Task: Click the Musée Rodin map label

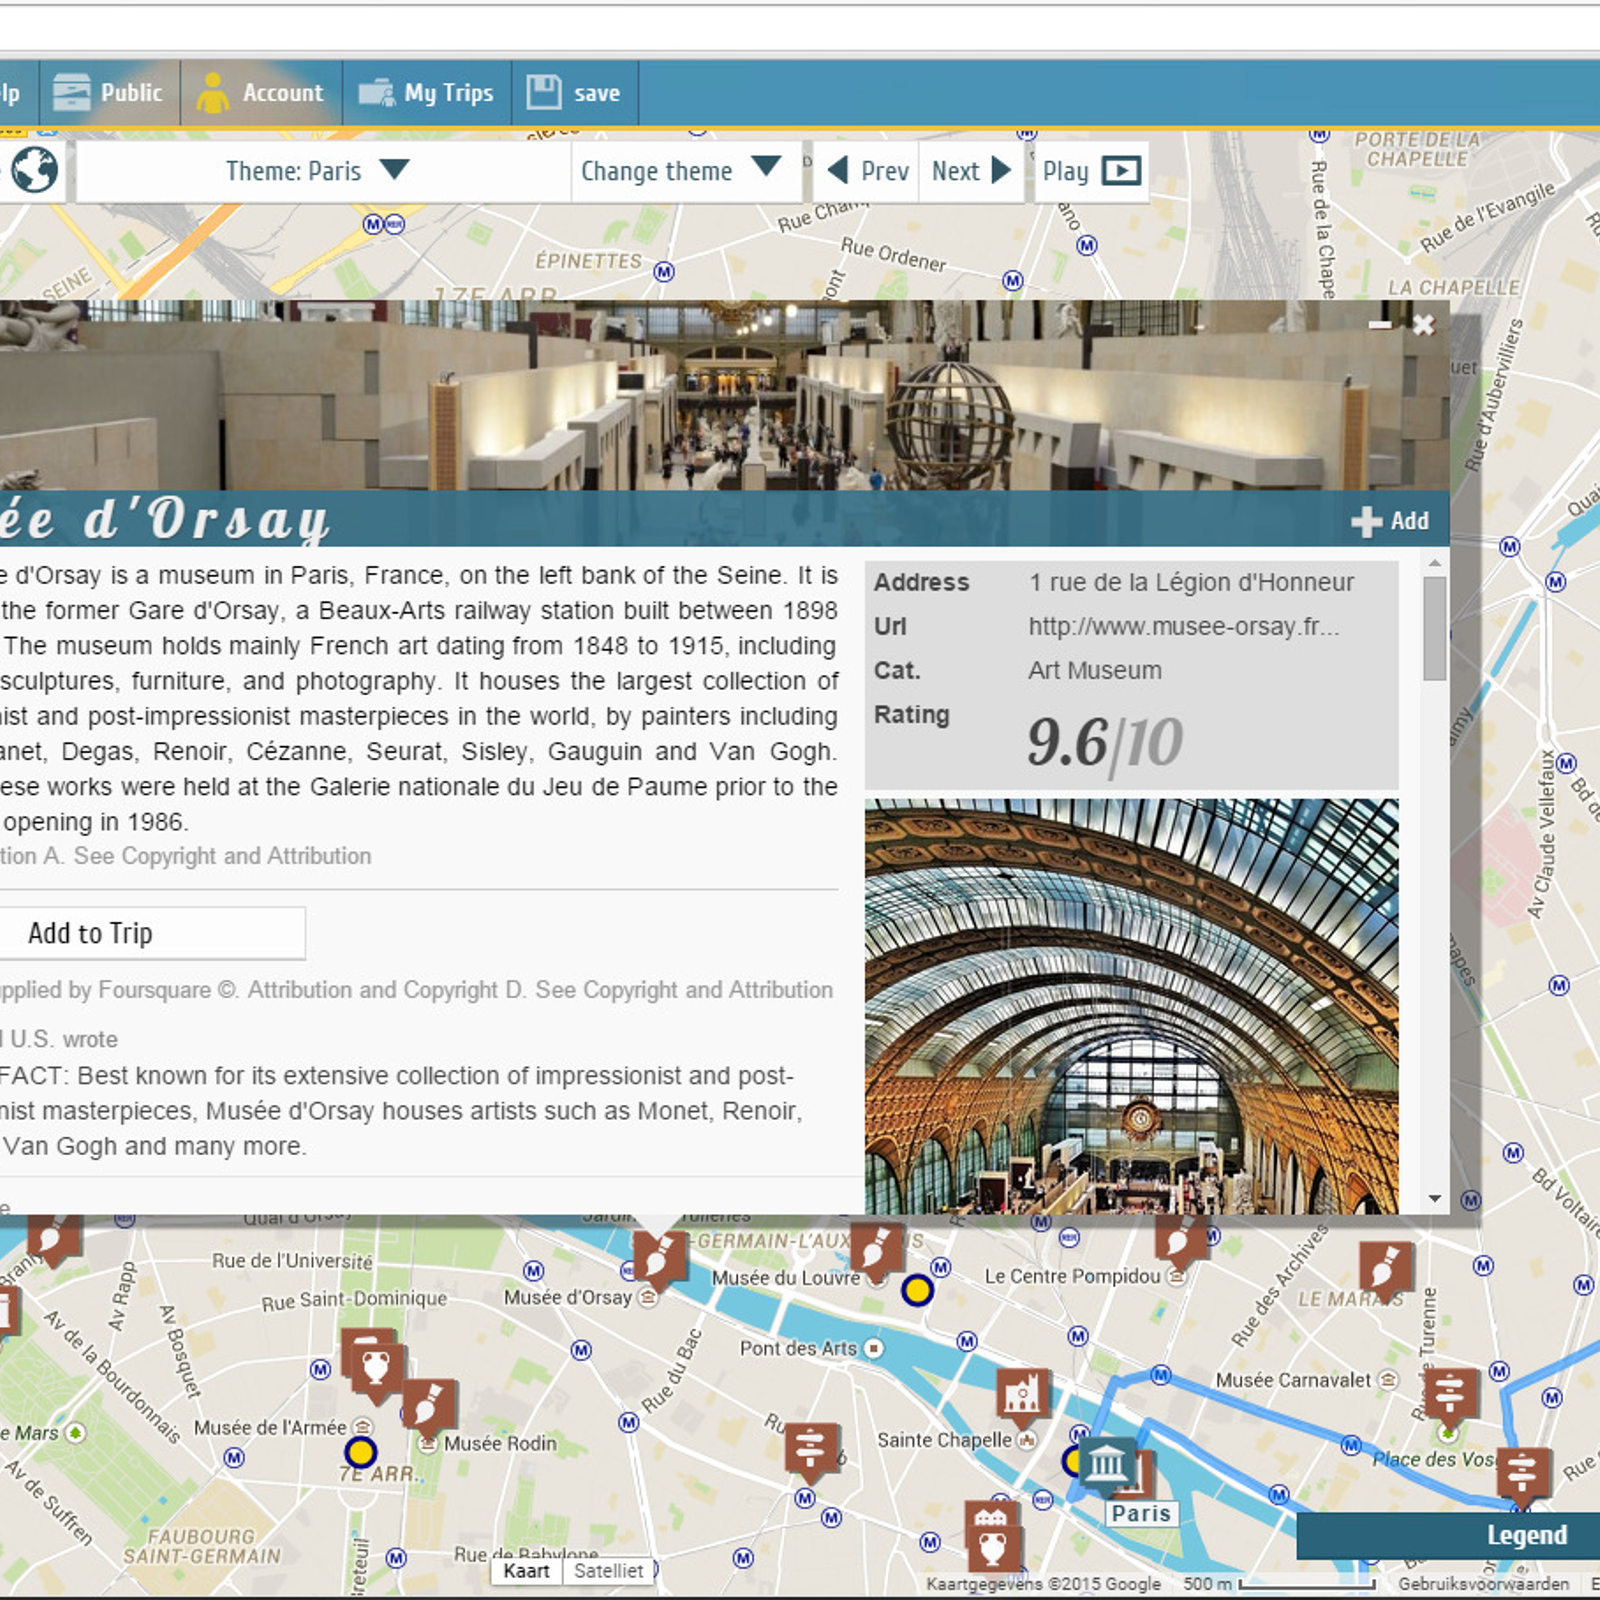Action: tap(500, 1443)
